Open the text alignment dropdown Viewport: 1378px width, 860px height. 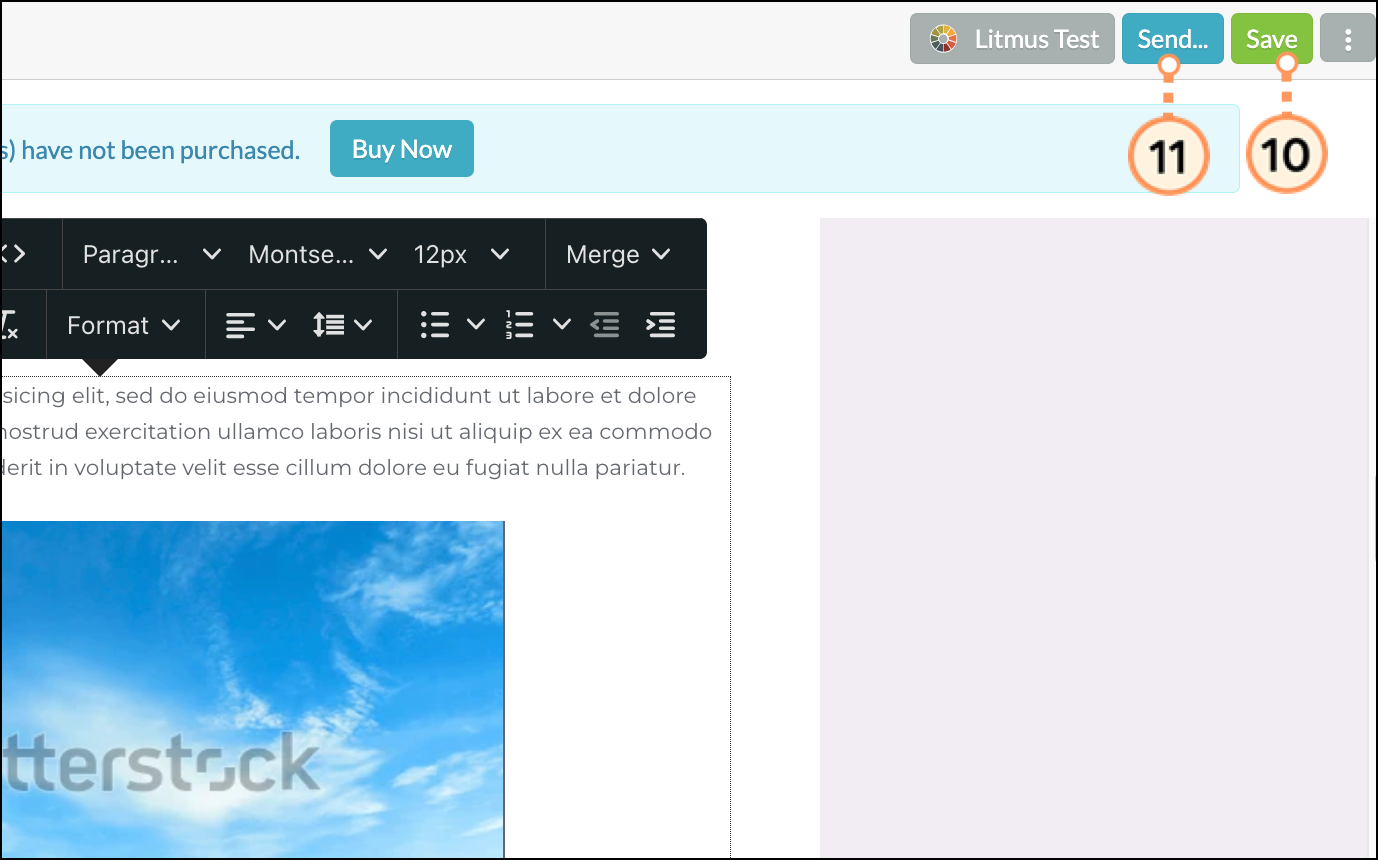point(256,325)
